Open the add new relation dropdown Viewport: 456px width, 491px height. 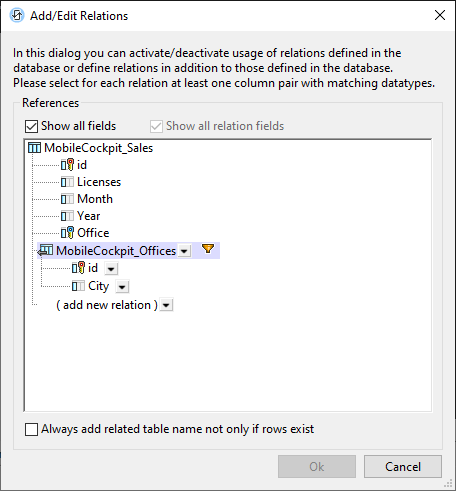166,305
